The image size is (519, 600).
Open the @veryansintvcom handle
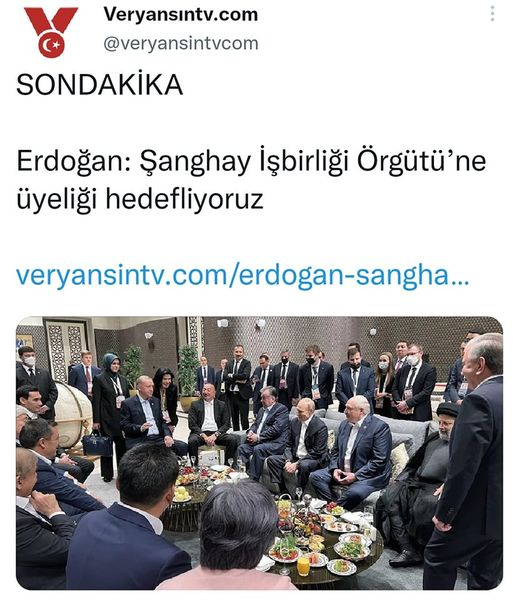point(181,43)
